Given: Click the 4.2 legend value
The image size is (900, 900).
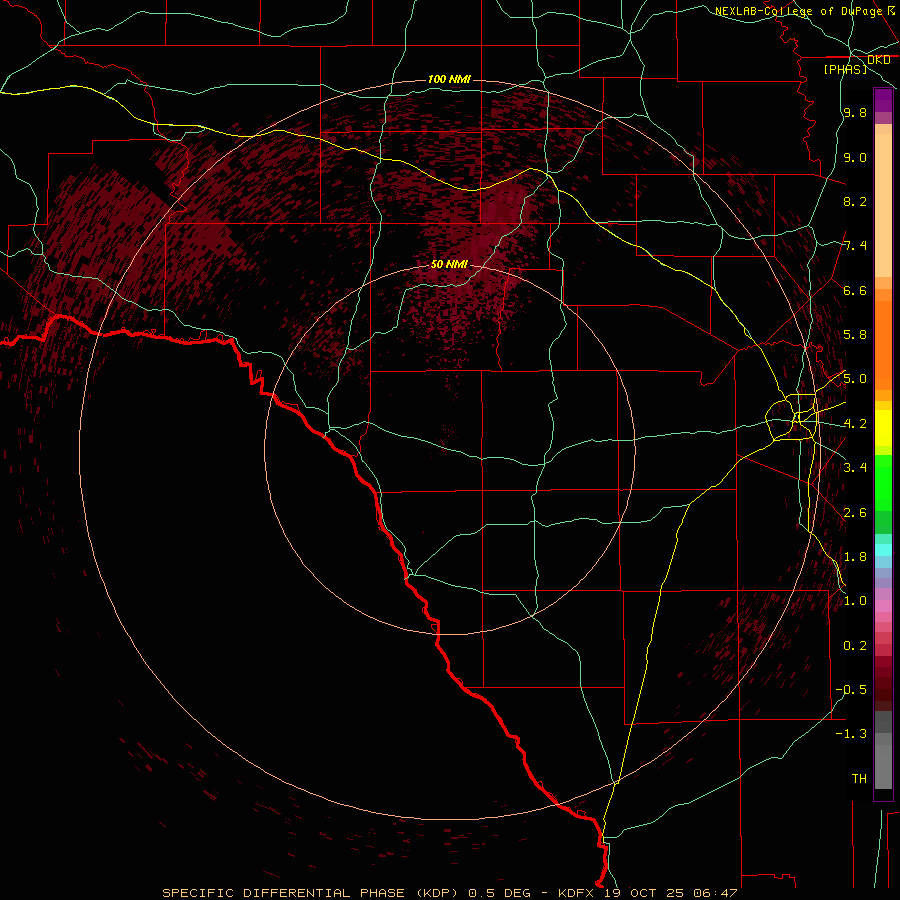Looking at the screenshot, I should pos(855,424).
